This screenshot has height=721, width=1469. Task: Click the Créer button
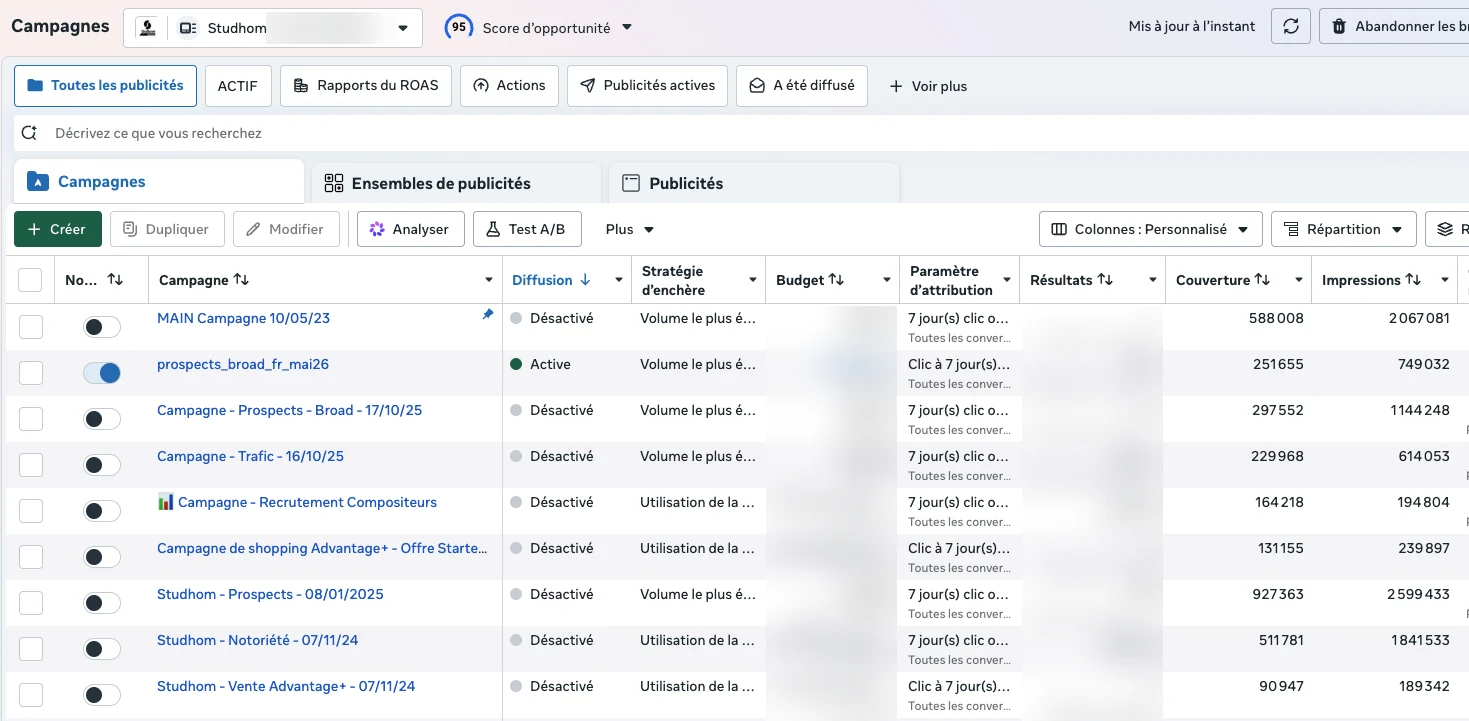pos(57,229)
